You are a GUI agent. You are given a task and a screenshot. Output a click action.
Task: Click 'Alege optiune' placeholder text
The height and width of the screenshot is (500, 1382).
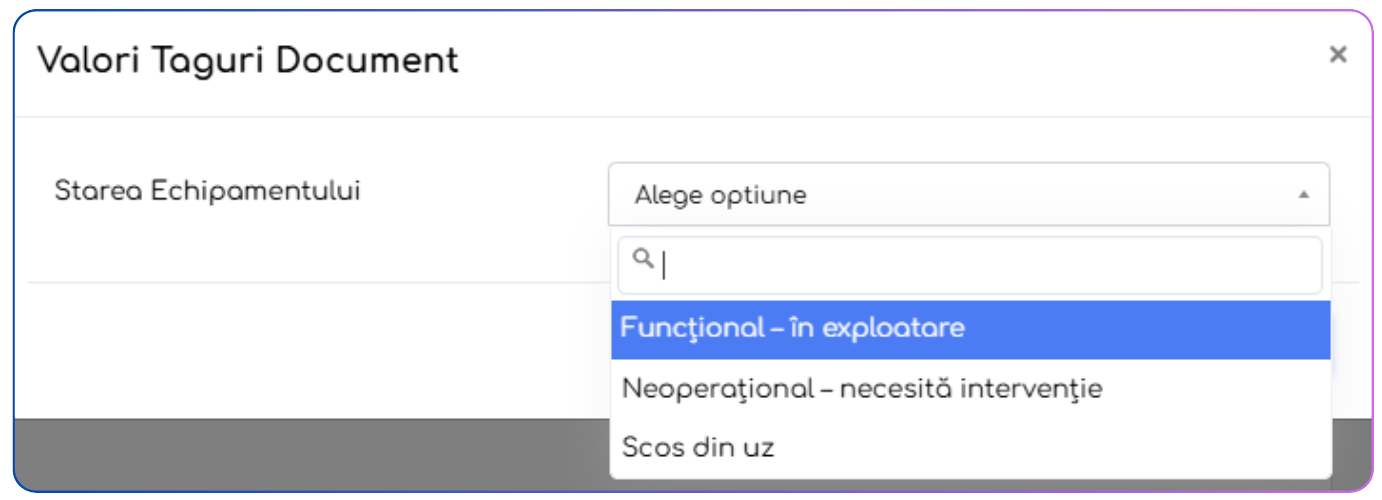pos(720,196)
